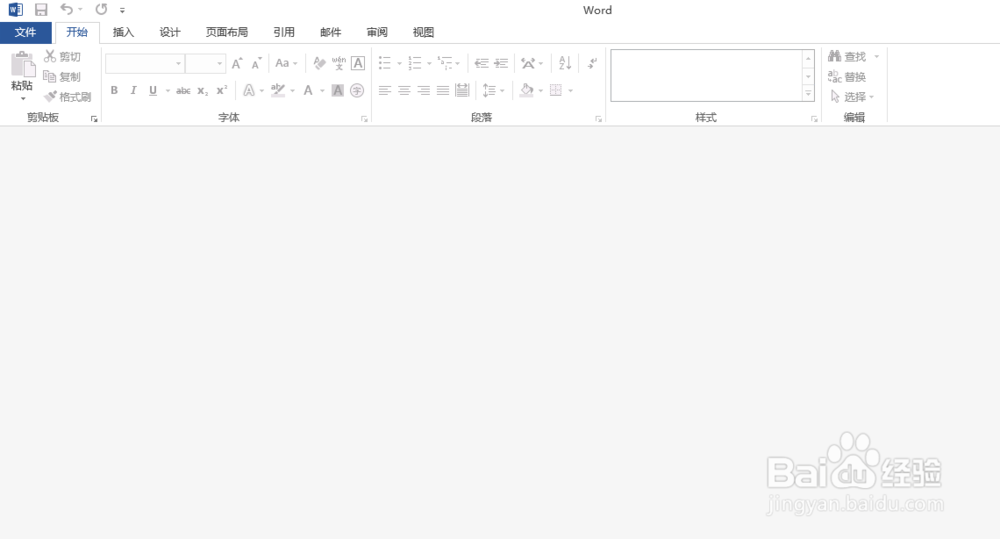This screenshot has width=1000, height=539.
Task: Click the 粘贴 (Paste) clipboard icon
Action: coord(22,64)
